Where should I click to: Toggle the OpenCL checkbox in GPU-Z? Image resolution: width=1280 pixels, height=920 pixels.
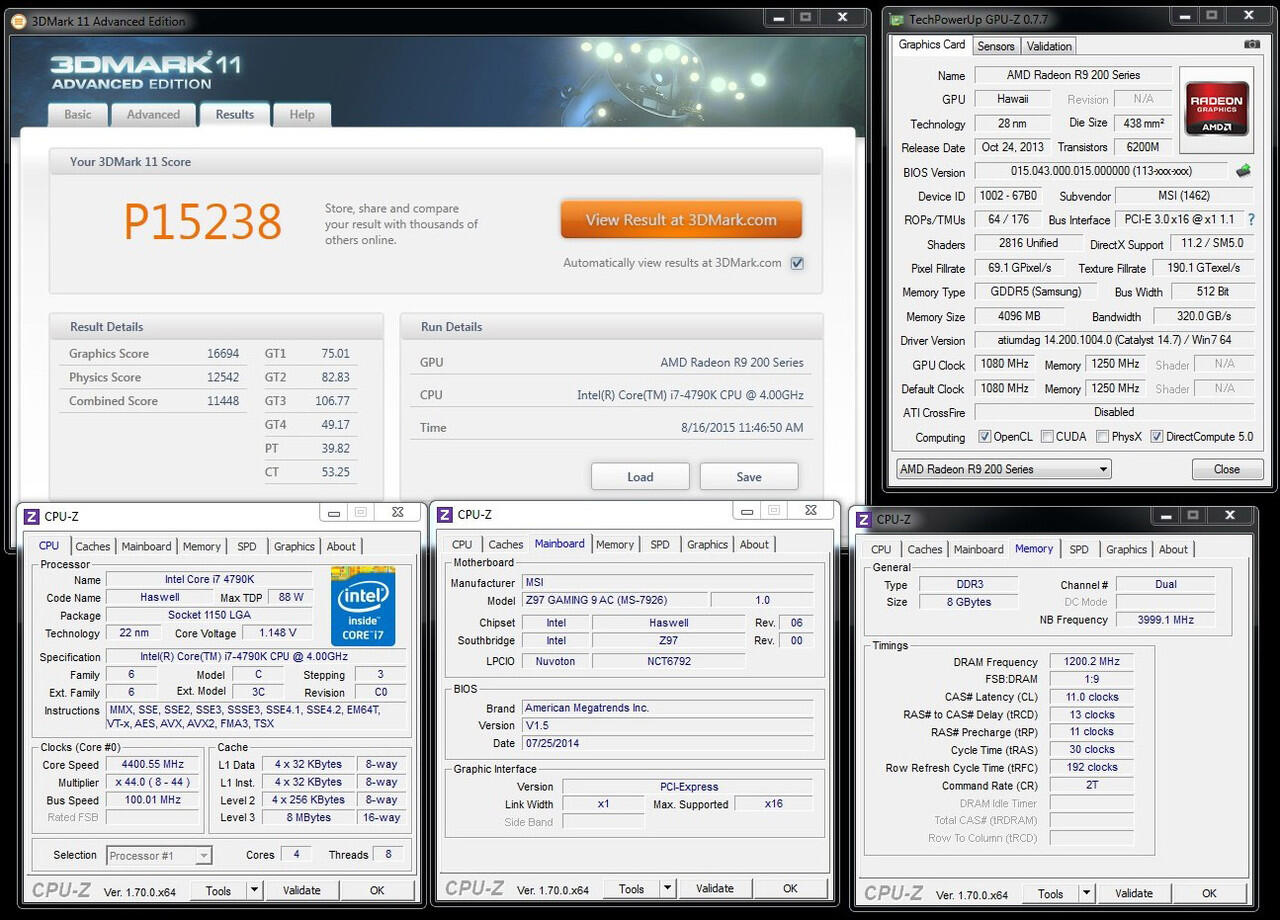pos(984,437)
